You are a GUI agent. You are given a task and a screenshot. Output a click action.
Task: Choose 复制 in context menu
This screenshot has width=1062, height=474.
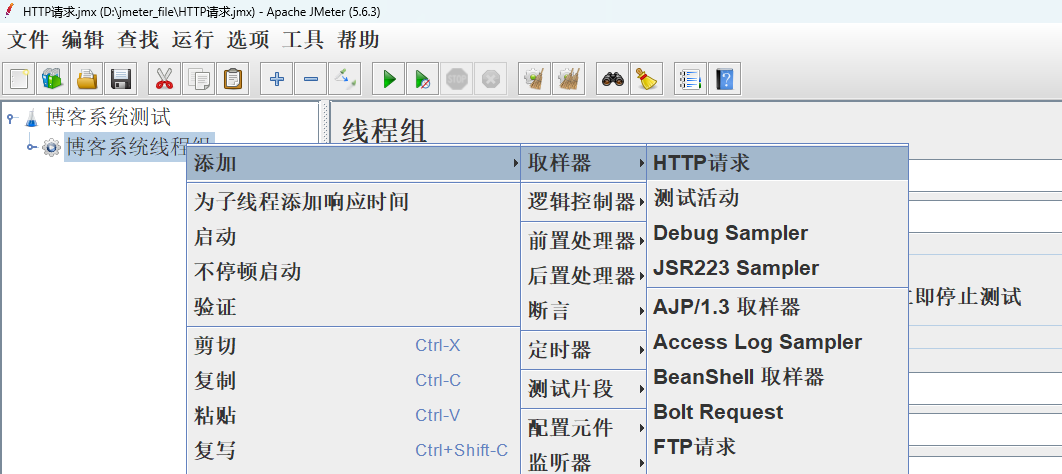point(353,381)
